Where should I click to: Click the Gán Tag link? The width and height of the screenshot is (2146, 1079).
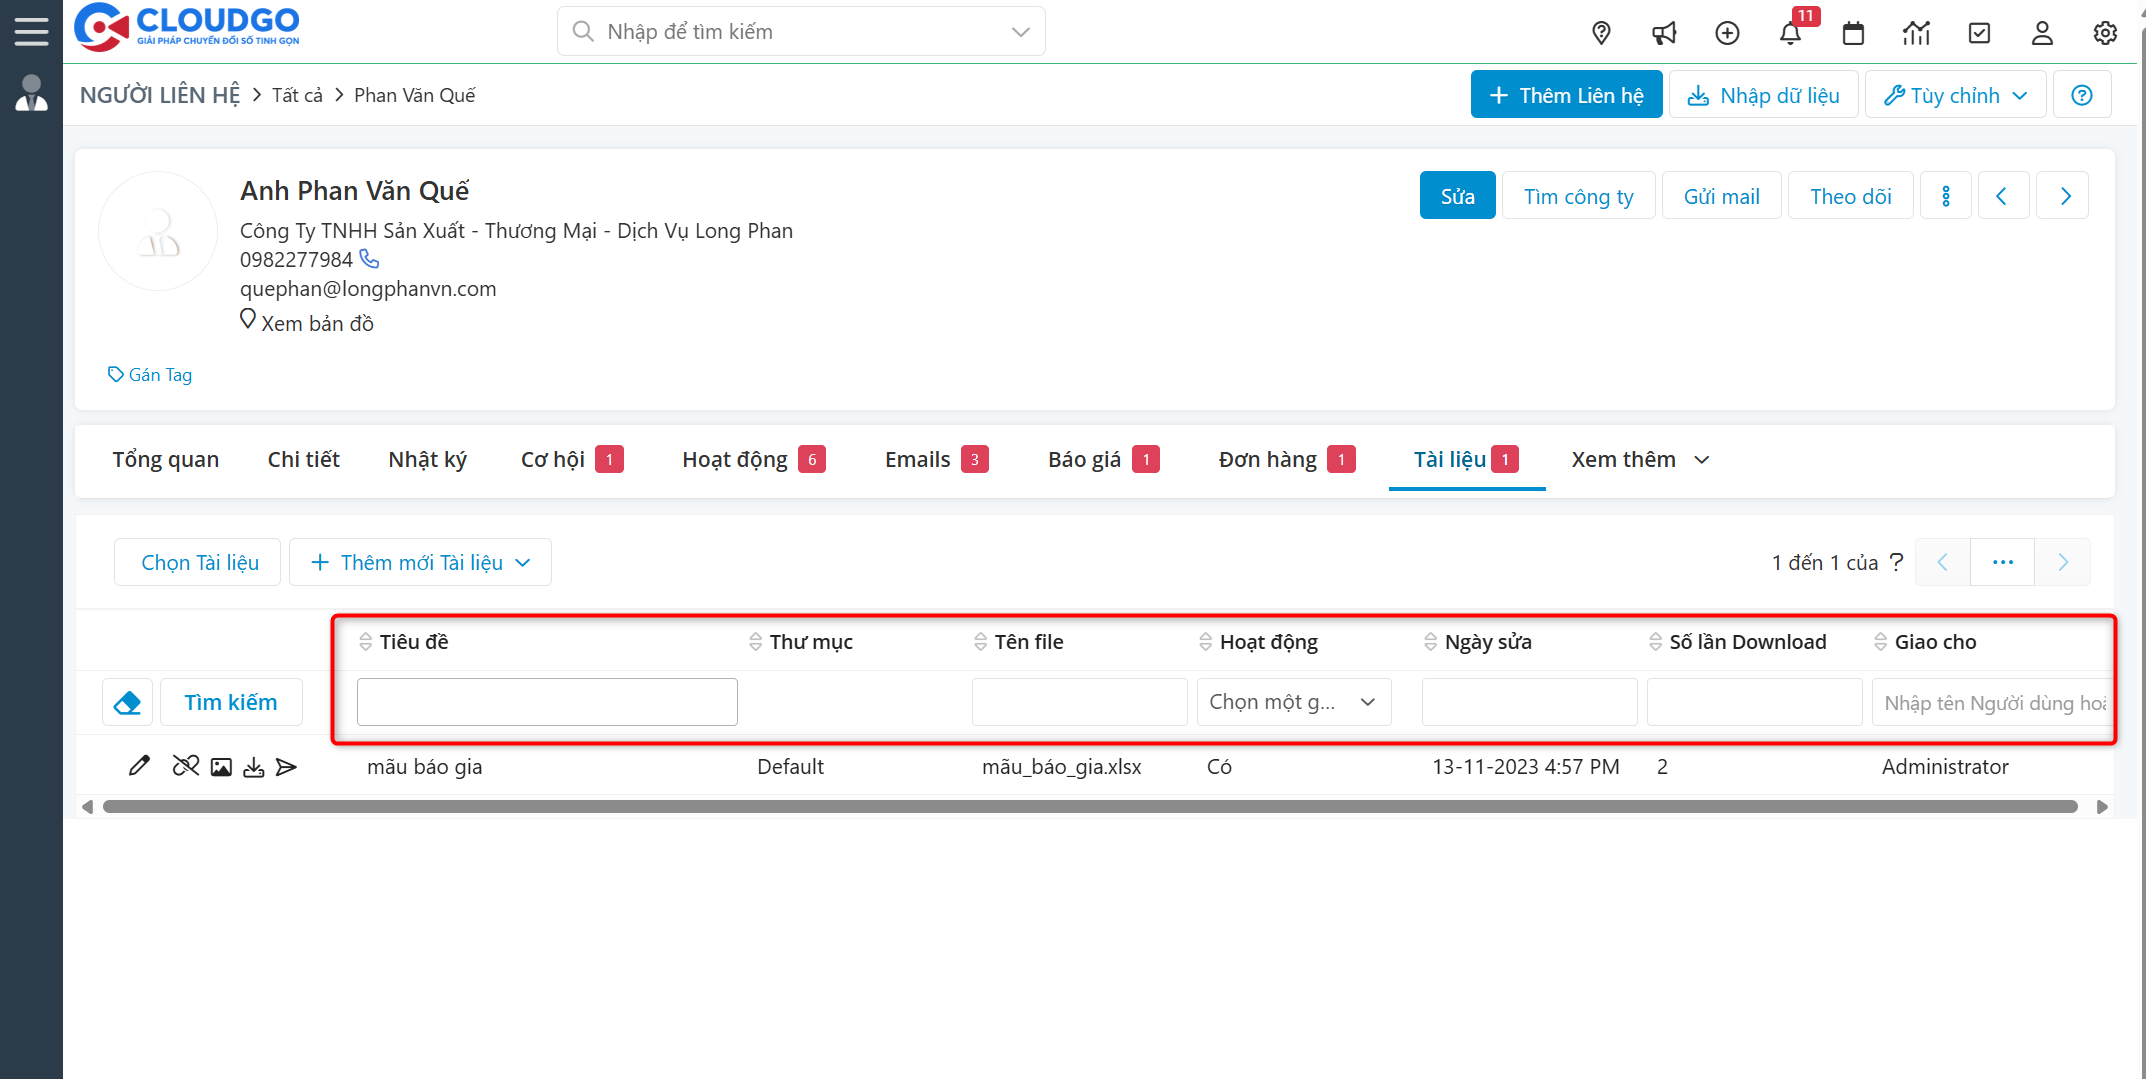pos(150,375)
